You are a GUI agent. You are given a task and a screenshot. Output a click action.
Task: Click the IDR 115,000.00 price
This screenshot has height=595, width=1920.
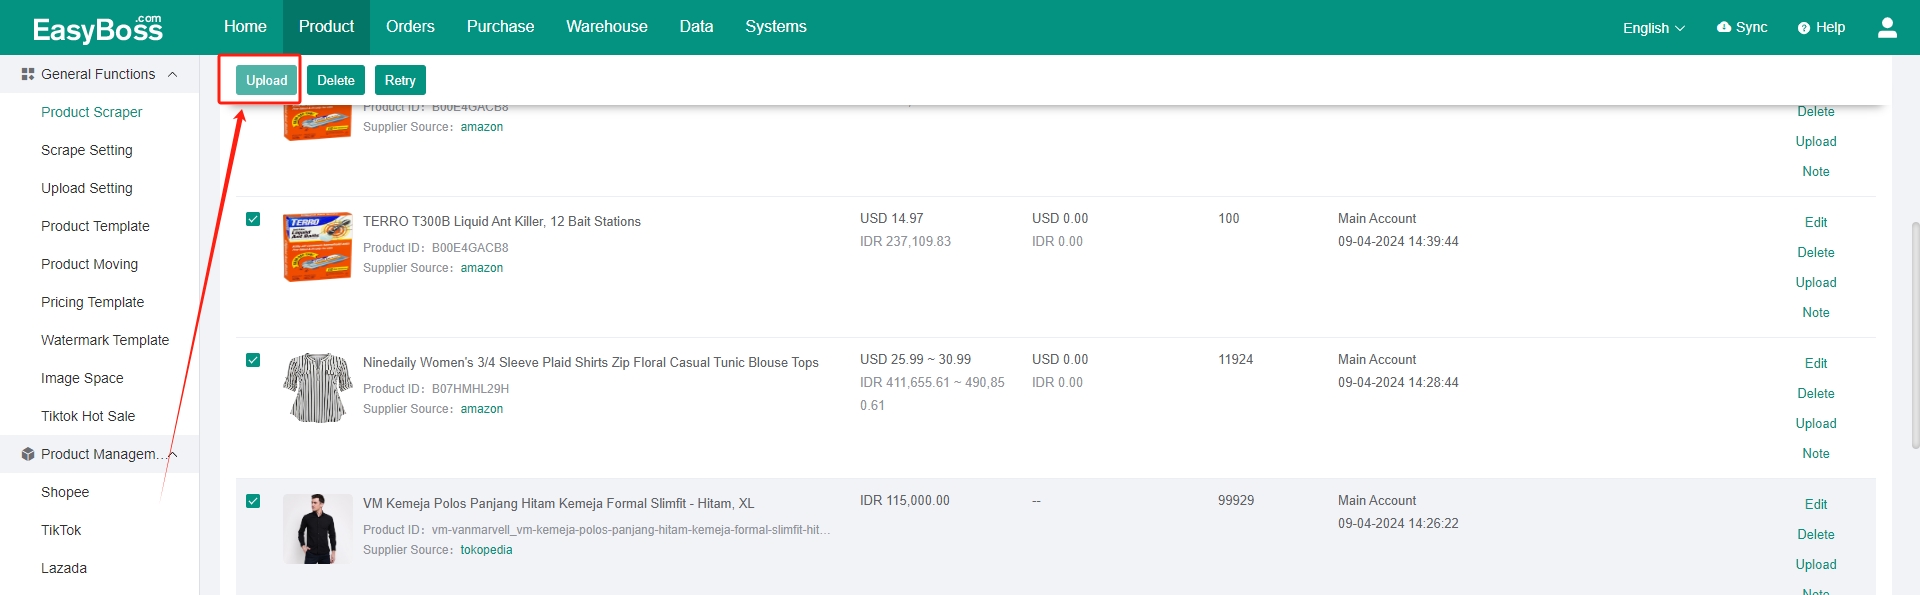pos(905,501)
